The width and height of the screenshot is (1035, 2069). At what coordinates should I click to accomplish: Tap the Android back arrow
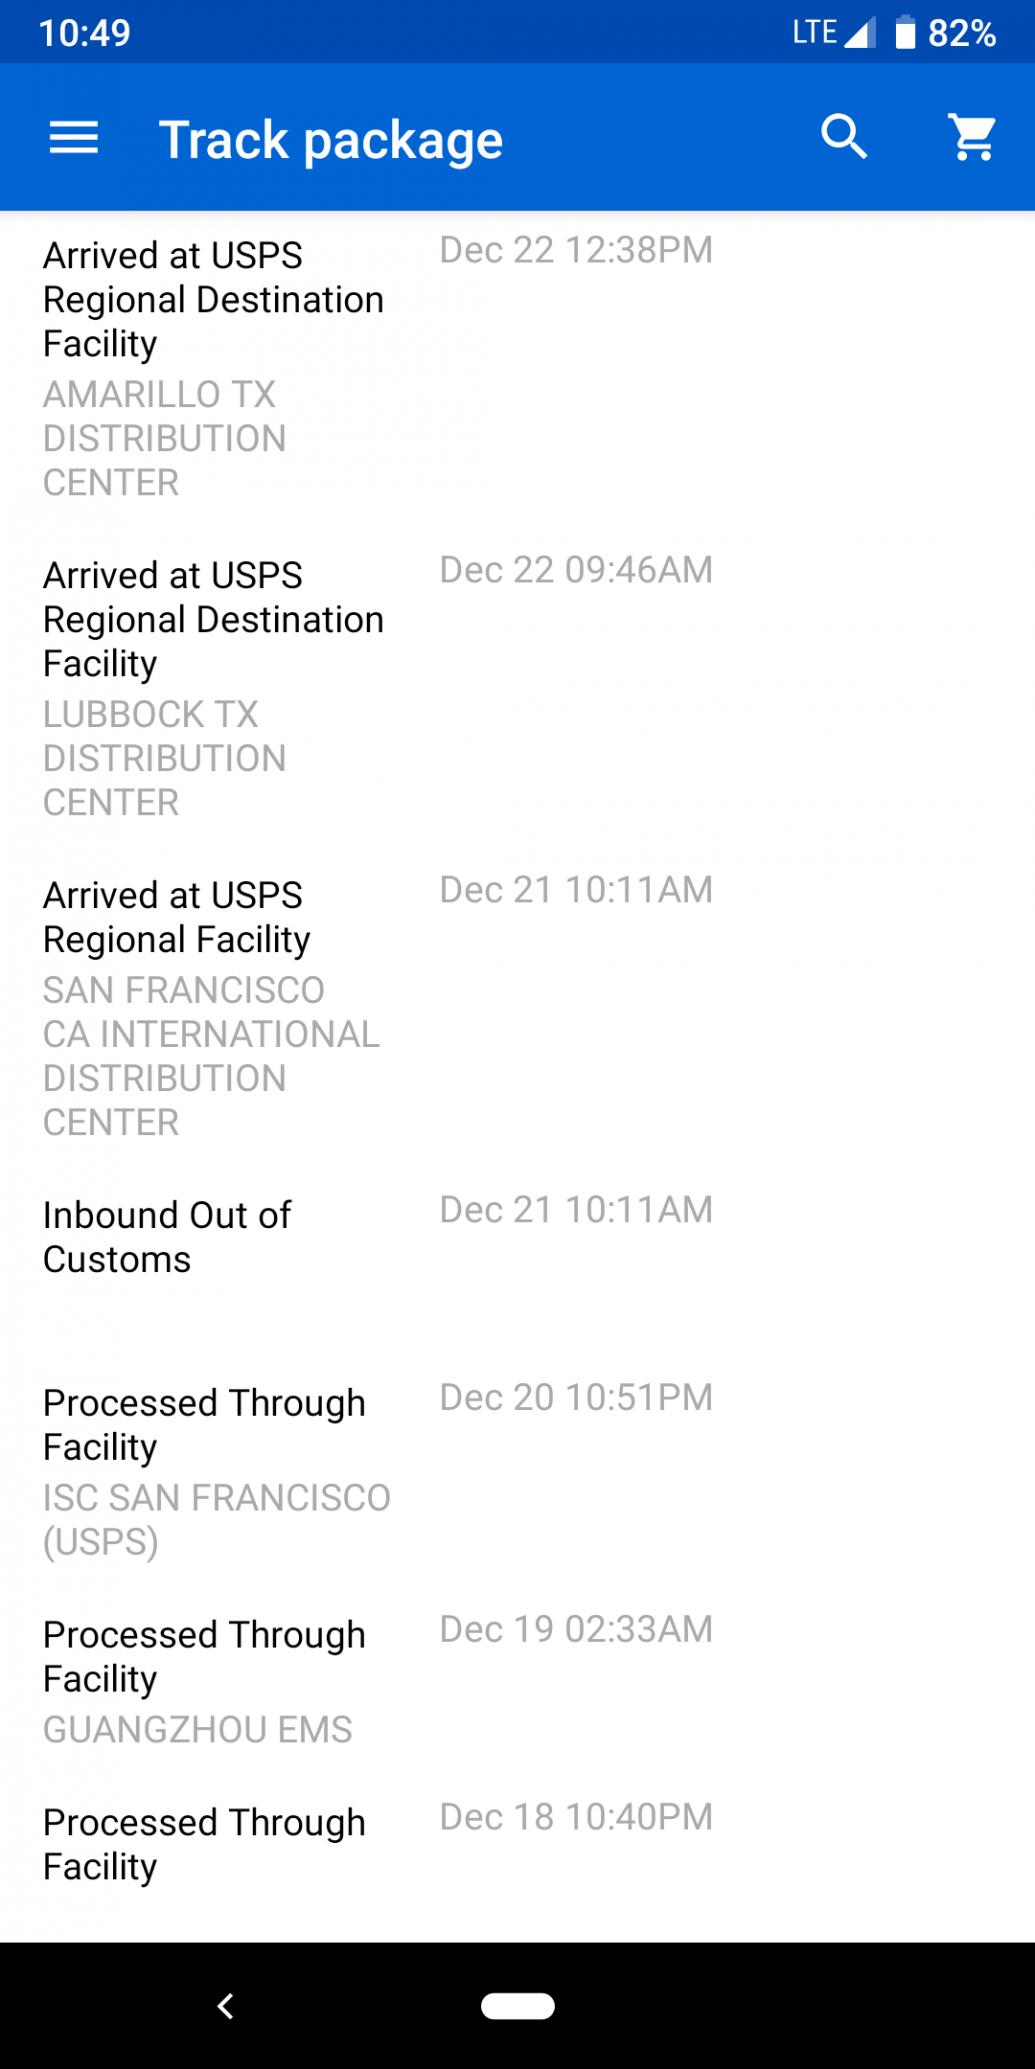pyautogui.click(x=226, y=2005)
